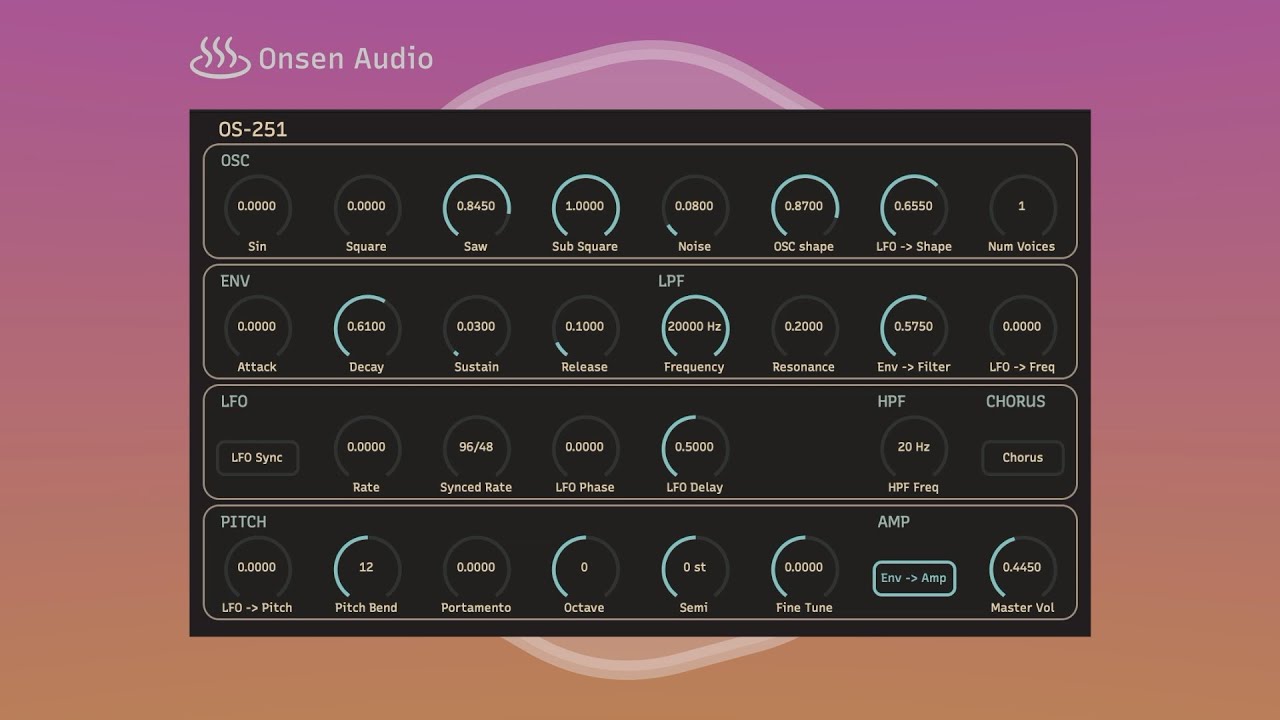Click the ENV section heading
This screenshot has width=1280, height=720.
(236, 281)
